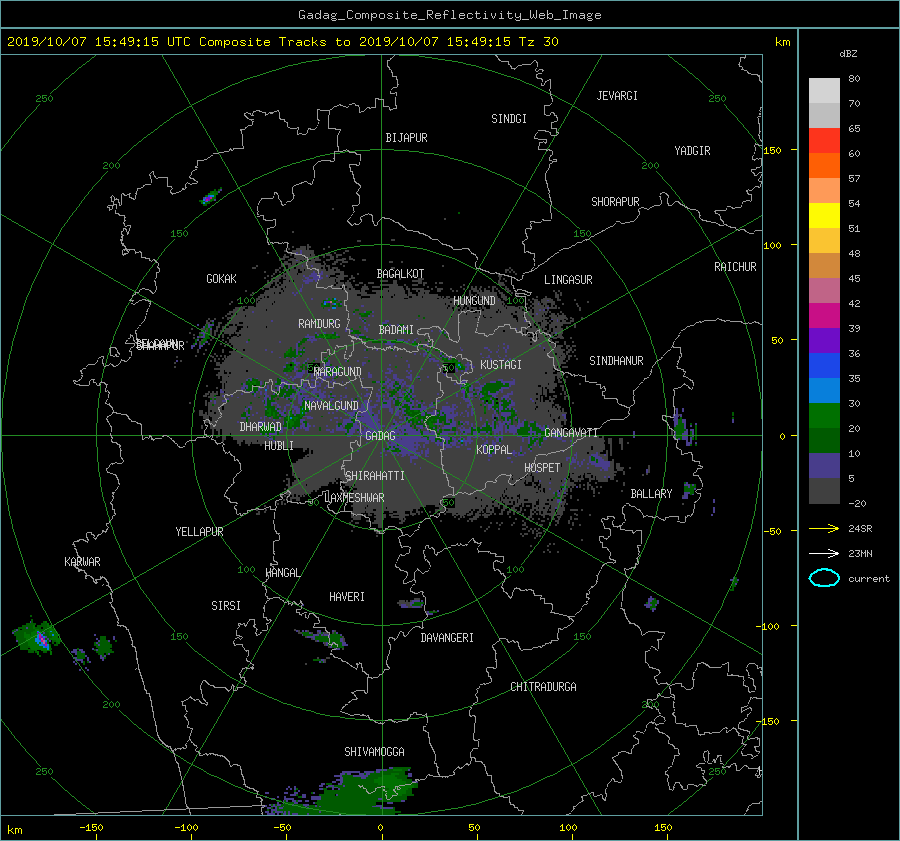Click the SHIRAHATTI city label
This screenshot has height=841, width=900.
point(375,476)
